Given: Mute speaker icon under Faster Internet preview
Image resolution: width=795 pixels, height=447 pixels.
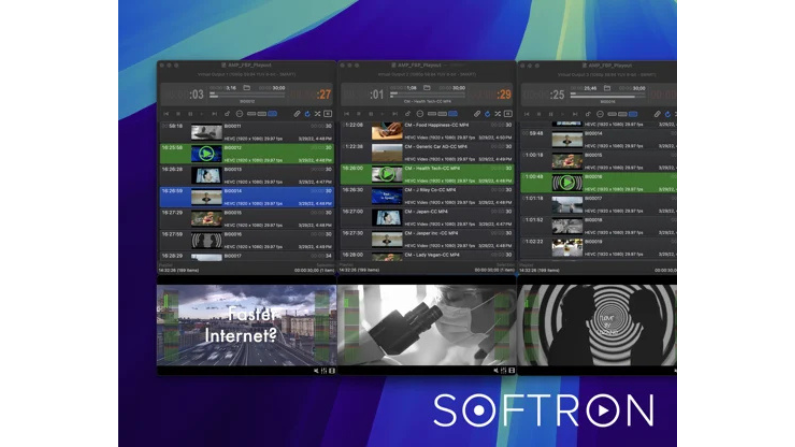Looking at the screenshot, I should (x=316, y=371).
